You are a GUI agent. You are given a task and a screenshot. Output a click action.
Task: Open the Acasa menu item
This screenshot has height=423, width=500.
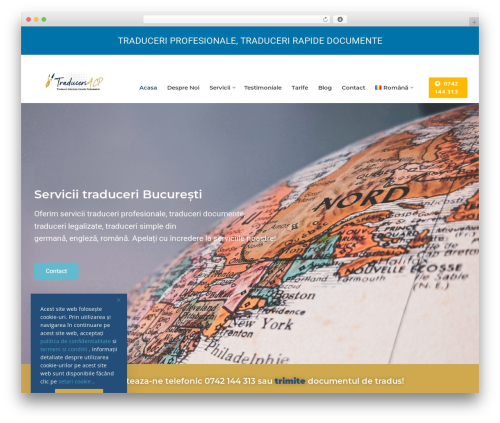[148, 88]
